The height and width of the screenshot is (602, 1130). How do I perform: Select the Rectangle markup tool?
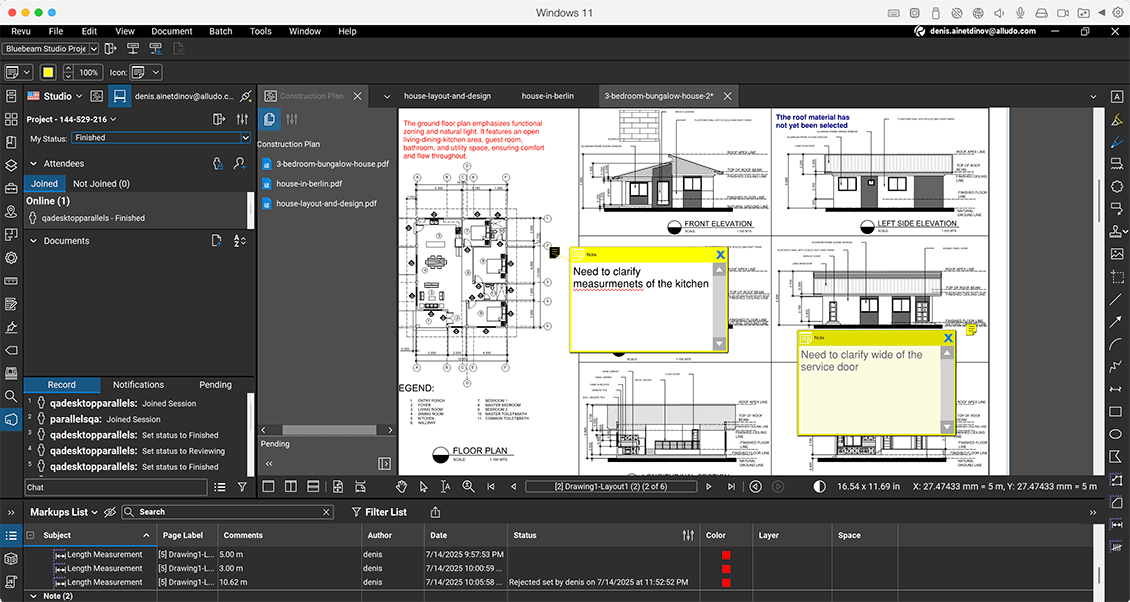pos(1116,411)
